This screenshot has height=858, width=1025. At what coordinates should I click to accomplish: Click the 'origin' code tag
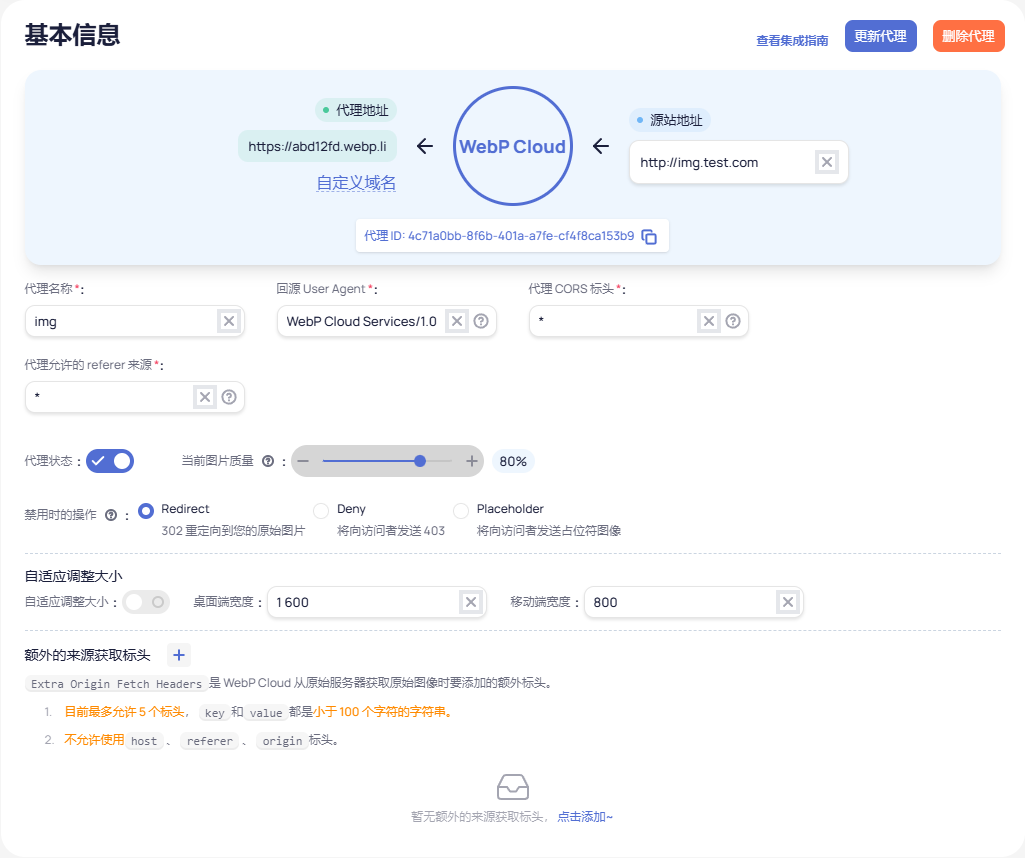(282, 740)
